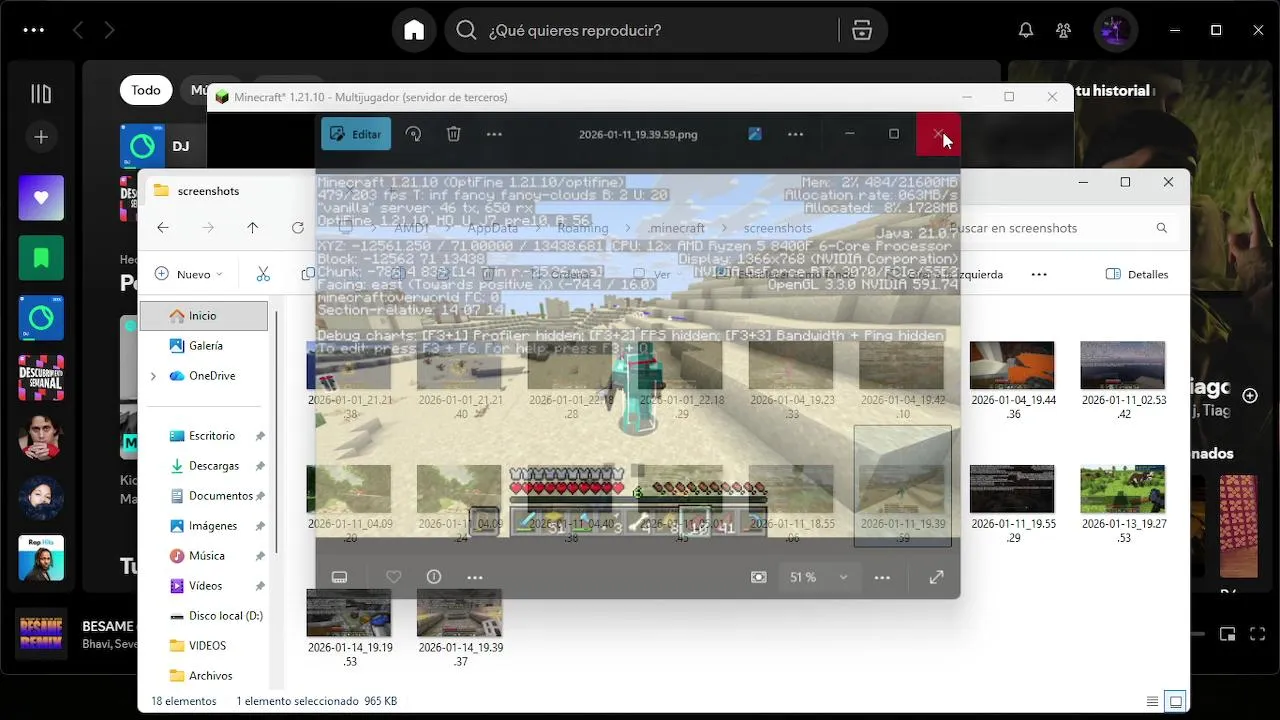Click the scissors cut icon in File Explorer

(263, 274)
